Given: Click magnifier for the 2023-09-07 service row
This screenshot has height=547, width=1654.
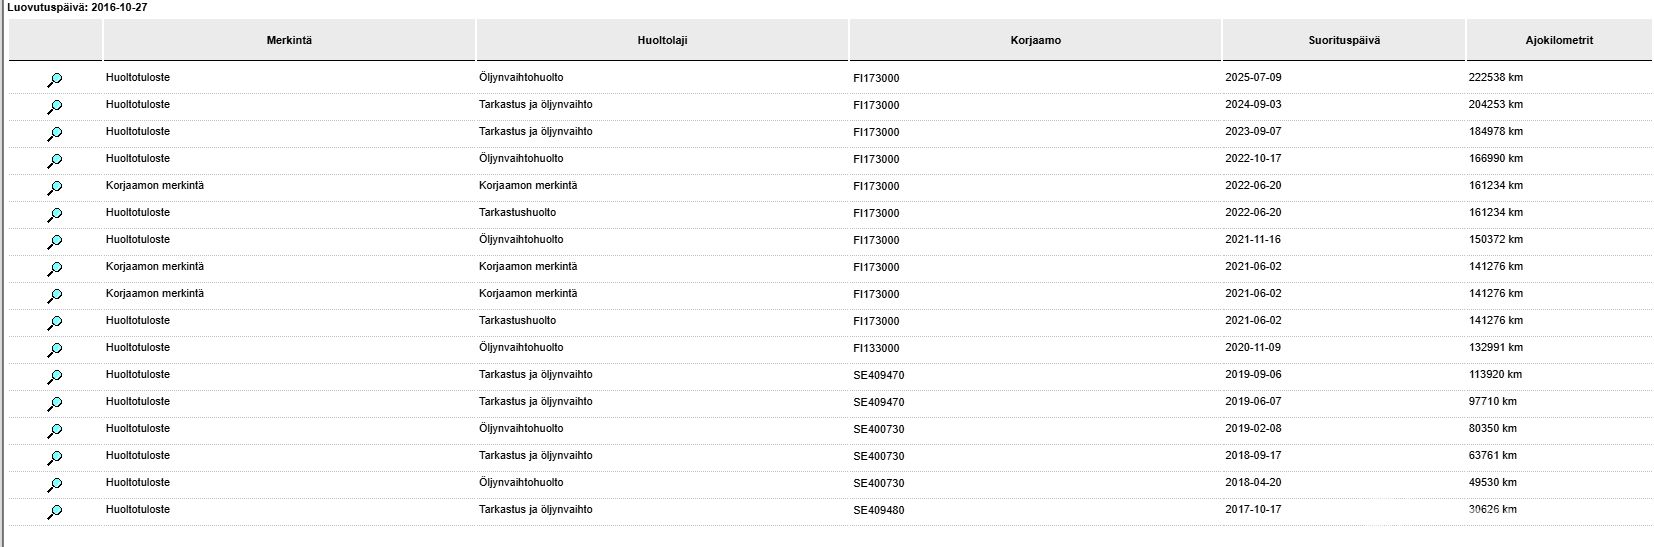Looking at the screenshot, I should [x=55, y=134].
